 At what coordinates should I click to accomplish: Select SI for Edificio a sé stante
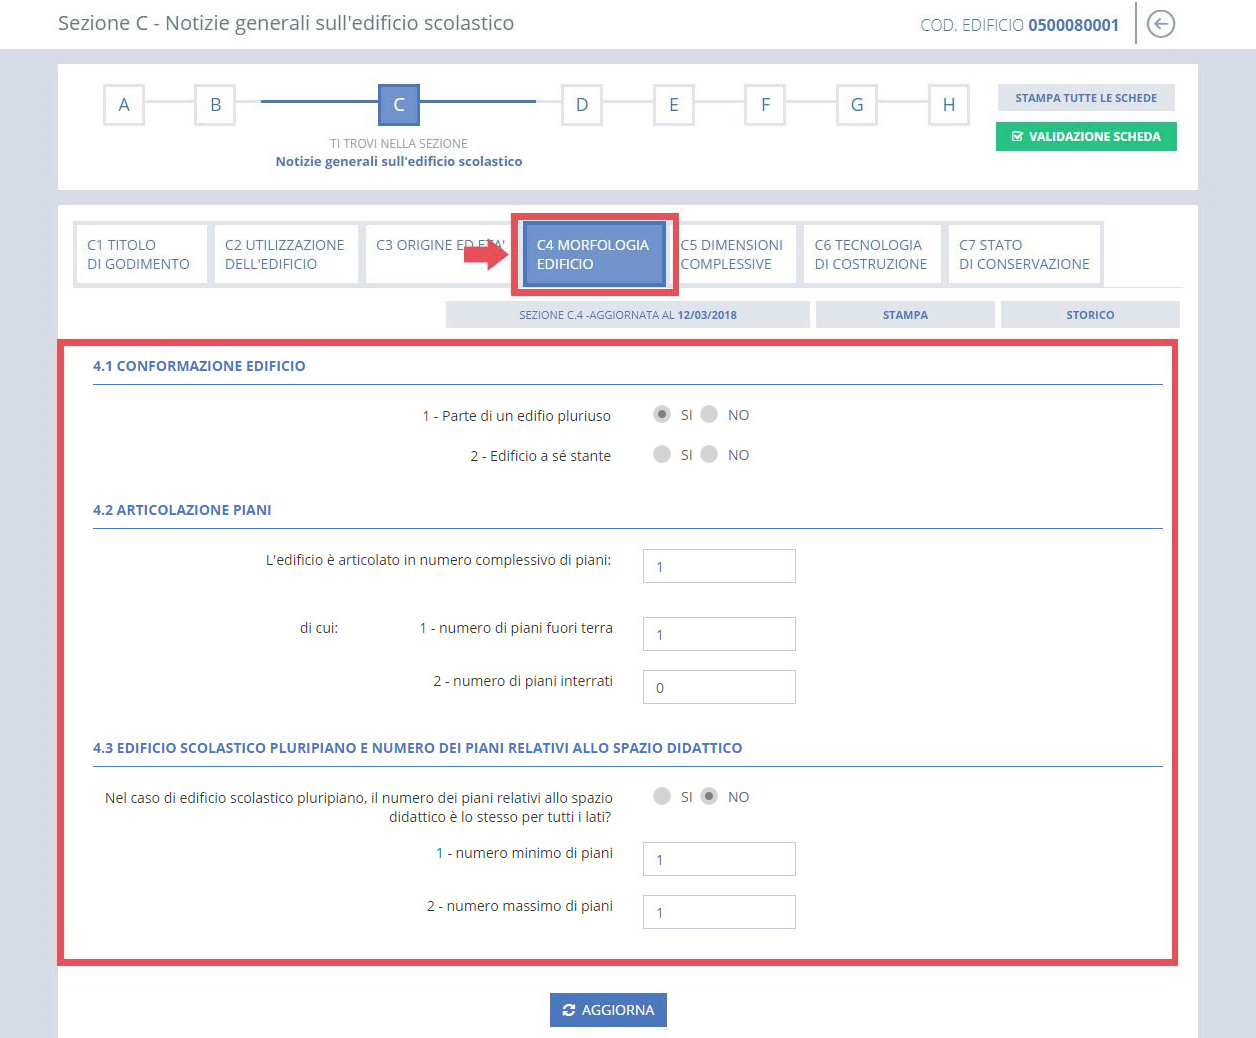coord(662,454)
